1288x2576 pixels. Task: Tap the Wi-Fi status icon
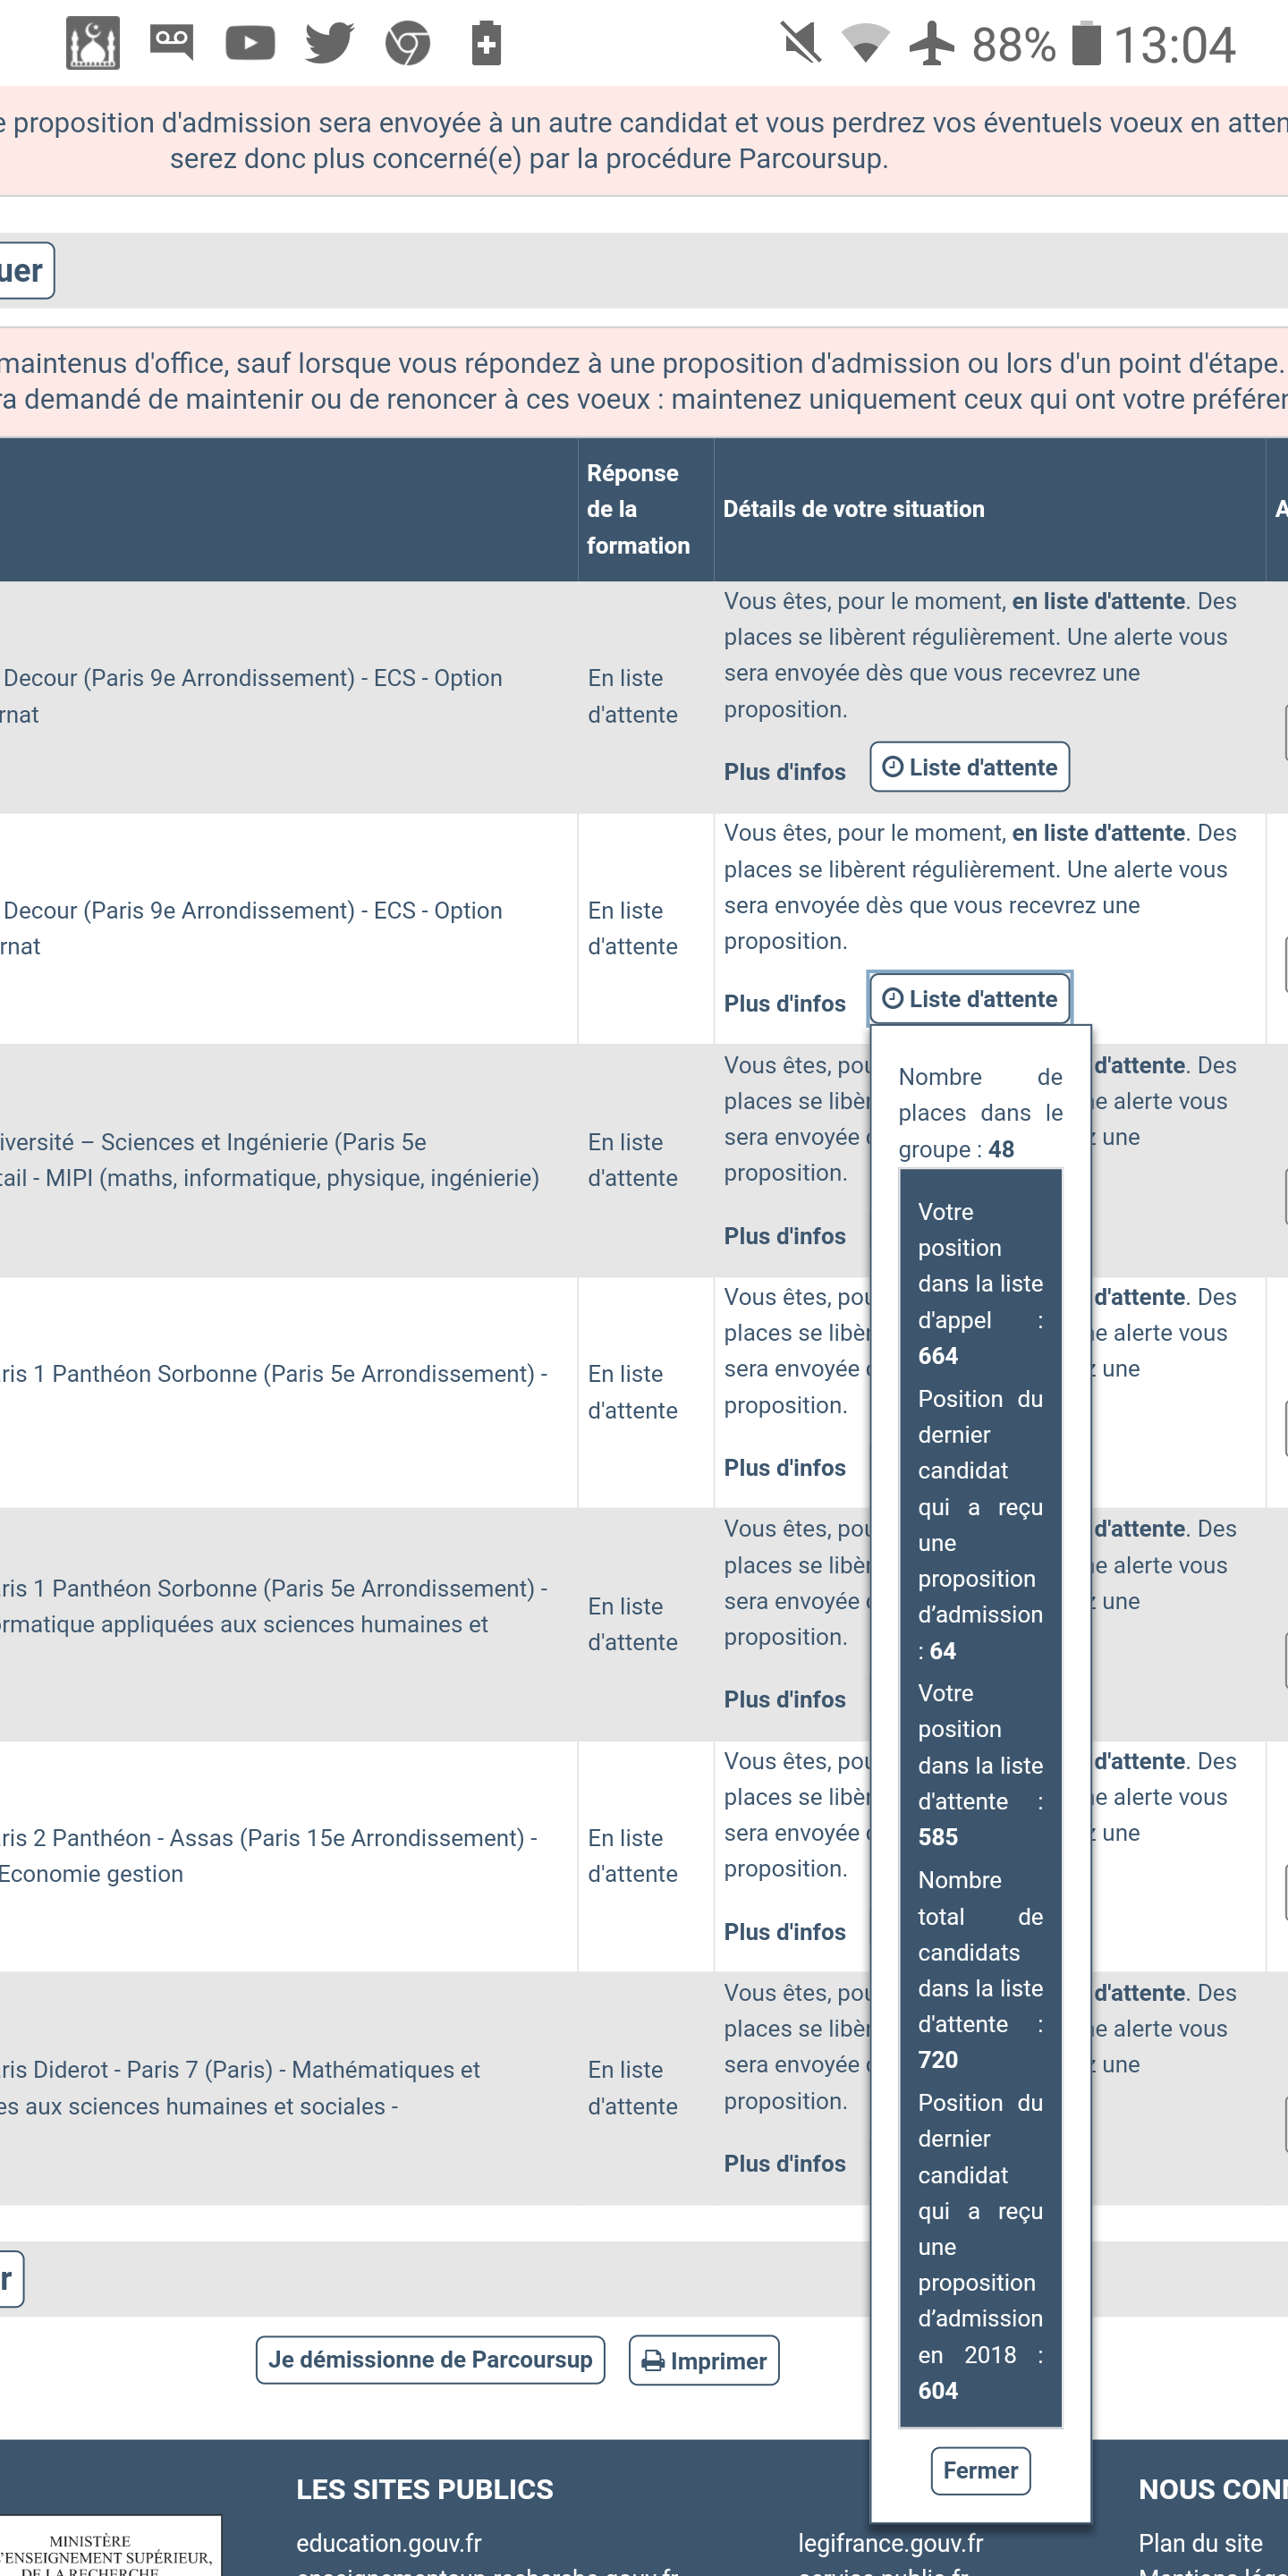point(865,44)
